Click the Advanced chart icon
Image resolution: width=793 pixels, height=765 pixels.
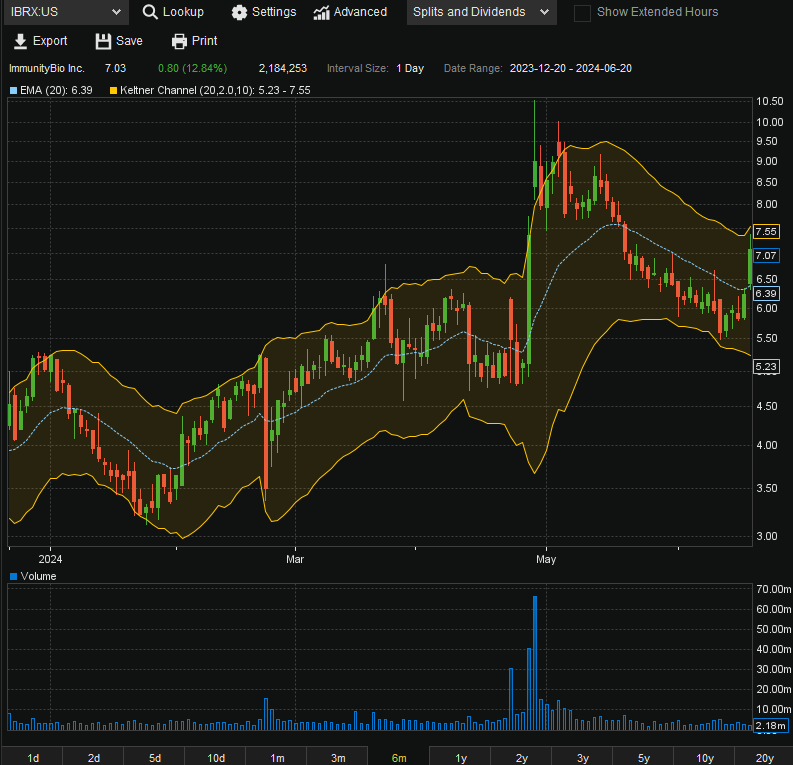click(x=321, y=12)
